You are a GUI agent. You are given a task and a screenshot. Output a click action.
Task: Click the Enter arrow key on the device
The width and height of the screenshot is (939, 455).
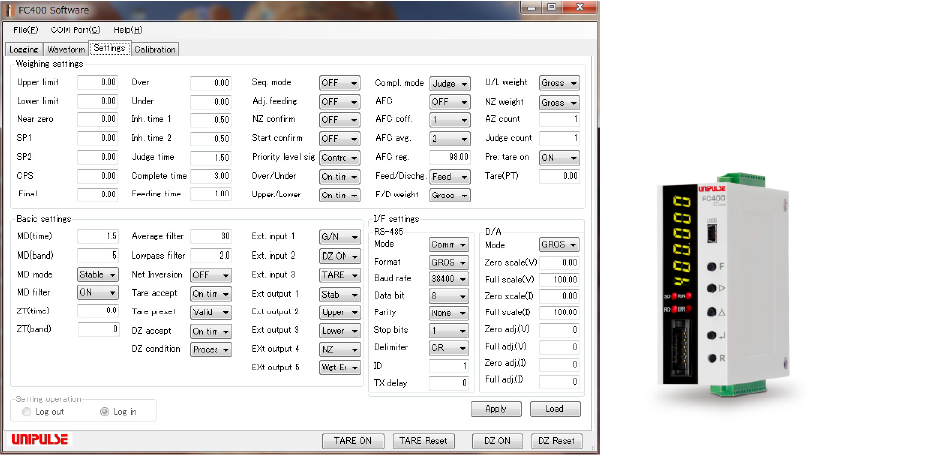[711, 336]
